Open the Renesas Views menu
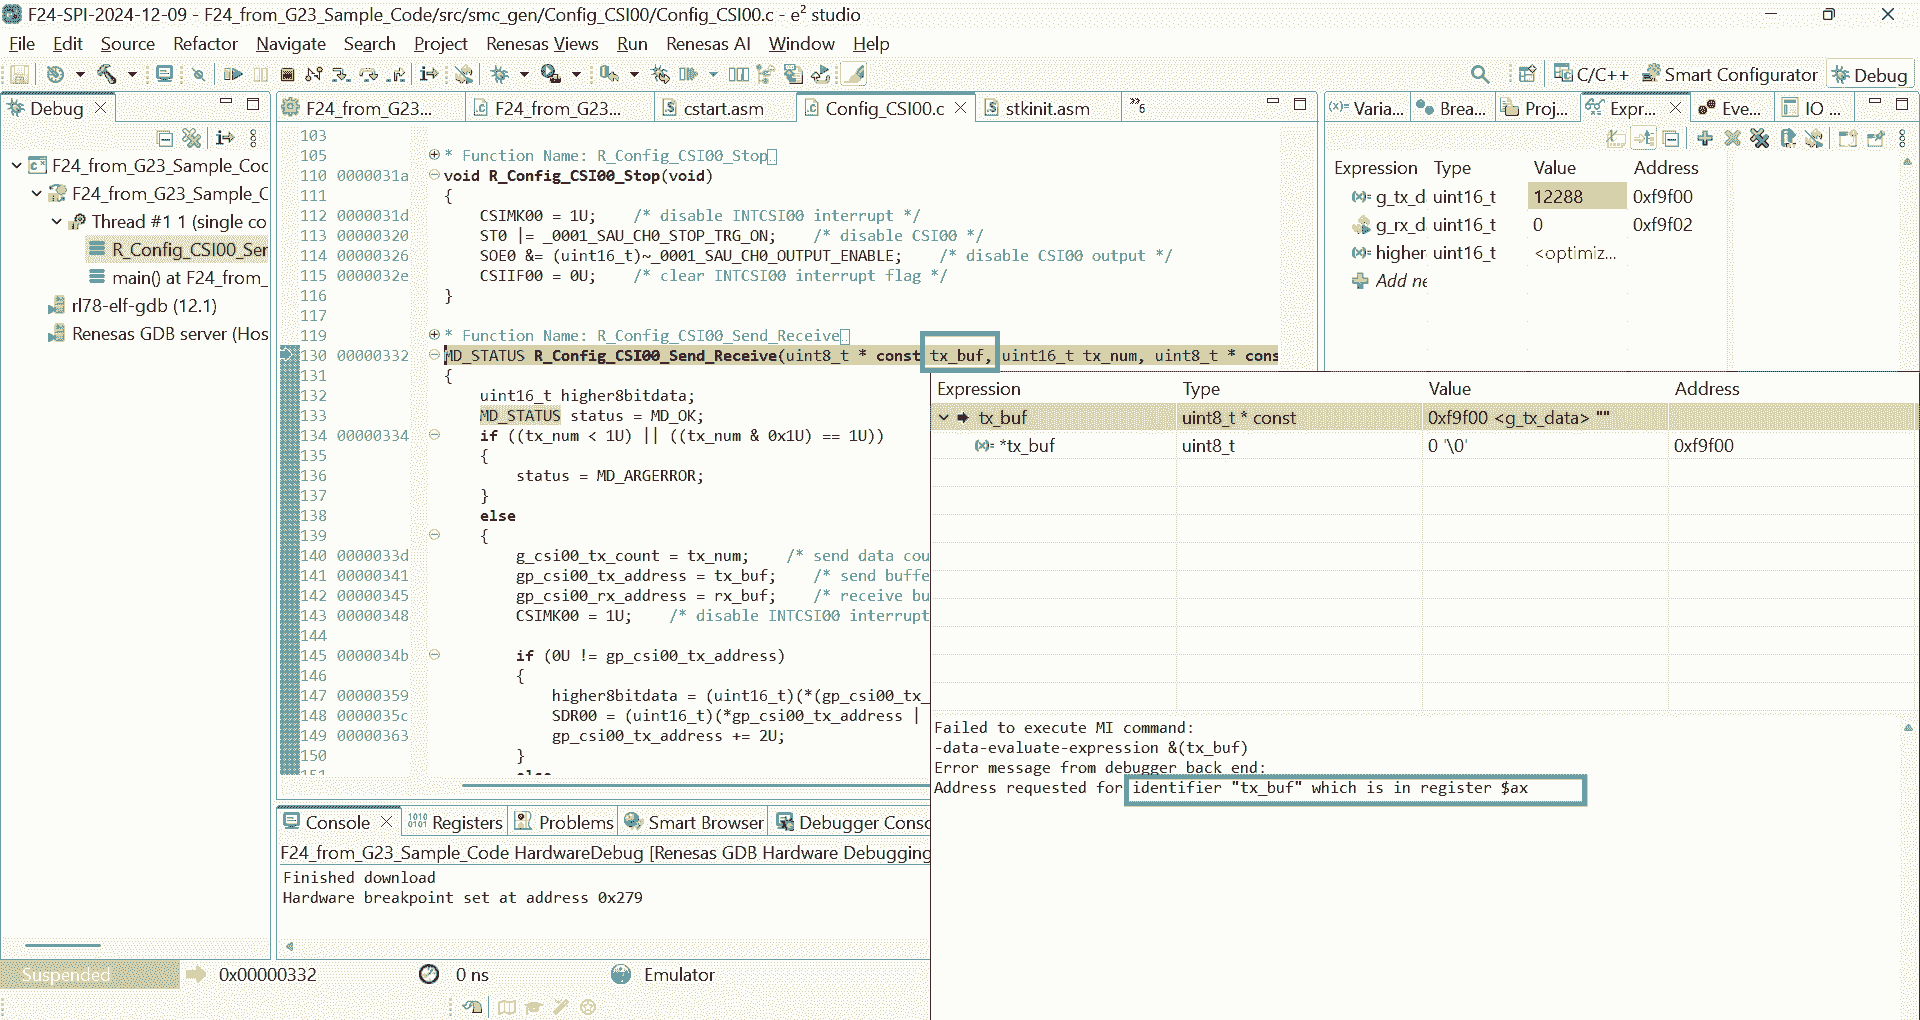The width and height of the screenshot is (1920, 1020). (x=541, y=44)
